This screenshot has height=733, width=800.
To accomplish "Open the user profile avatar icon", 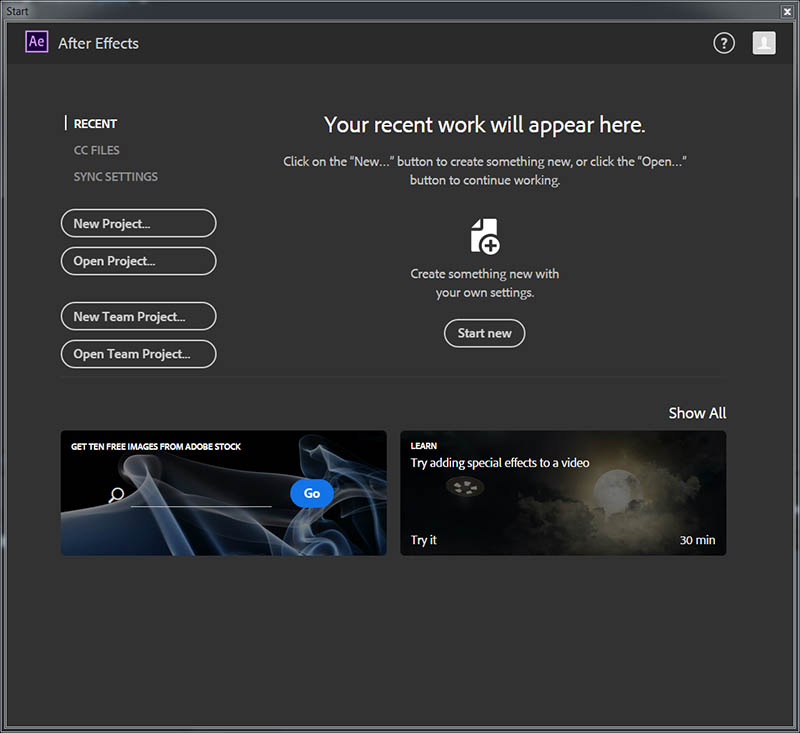I will click(x=764, y=43).
